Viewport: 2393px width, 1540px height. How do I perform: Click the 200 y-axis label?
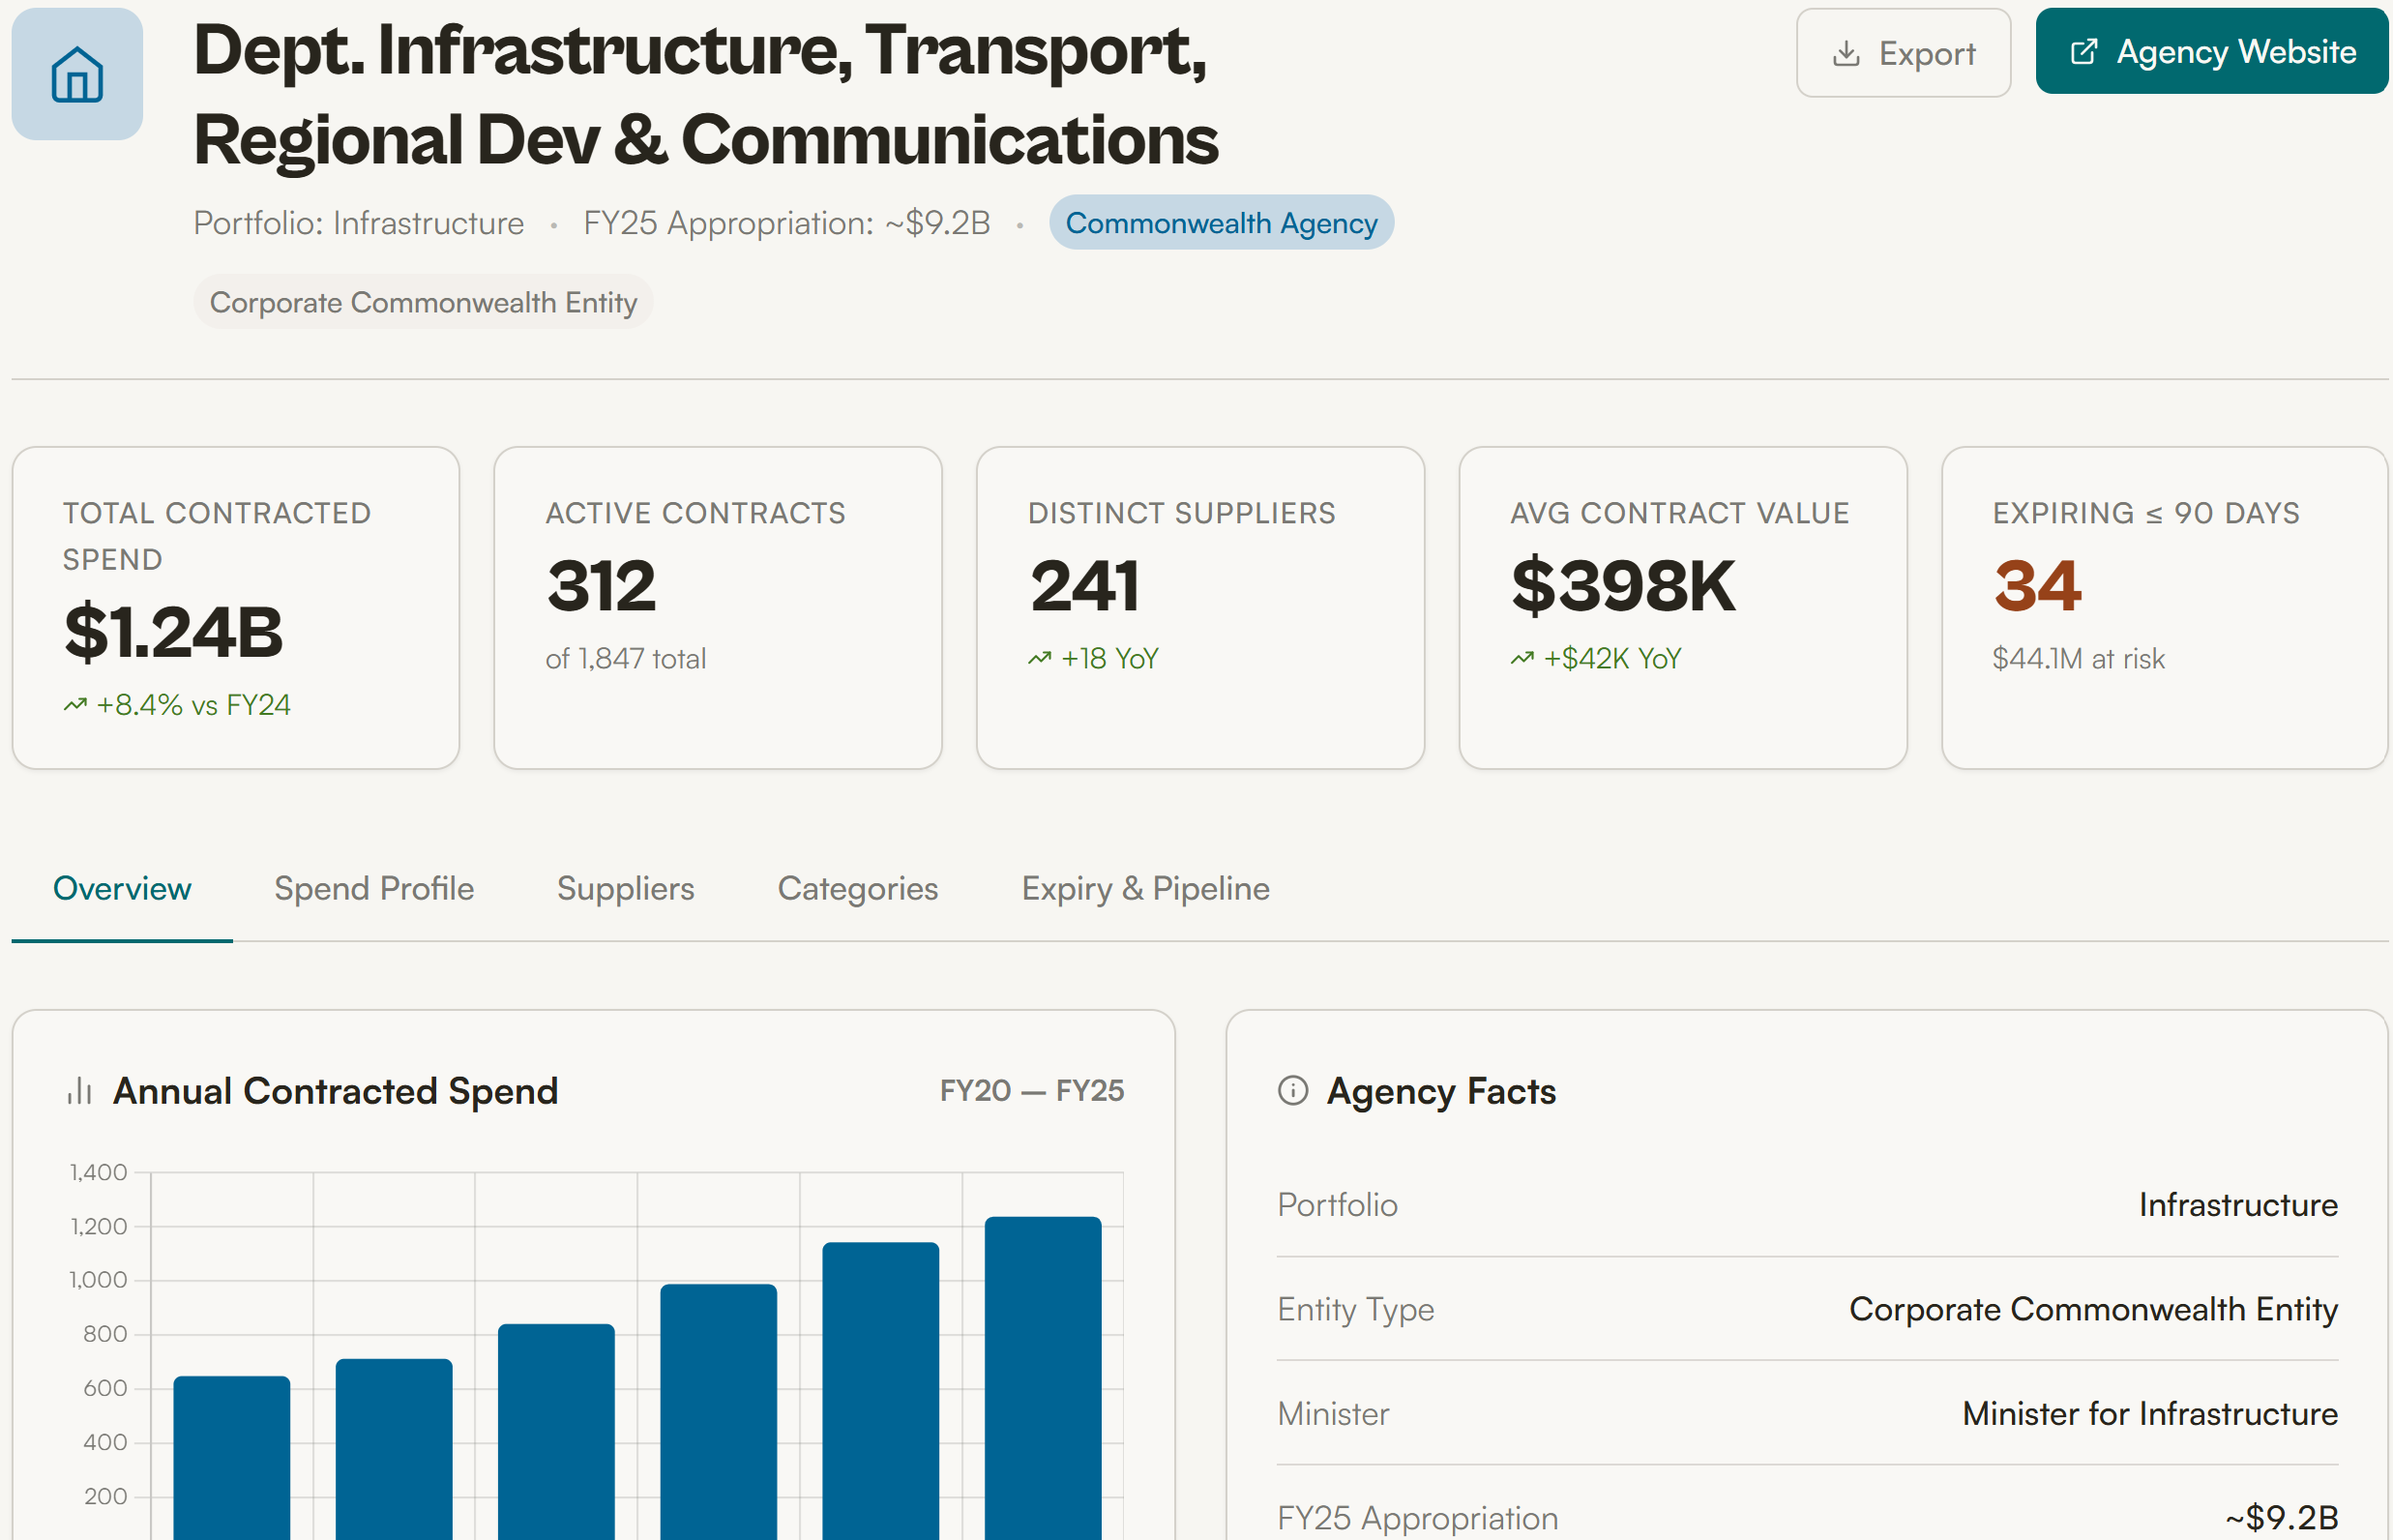tap(105, 1496)
